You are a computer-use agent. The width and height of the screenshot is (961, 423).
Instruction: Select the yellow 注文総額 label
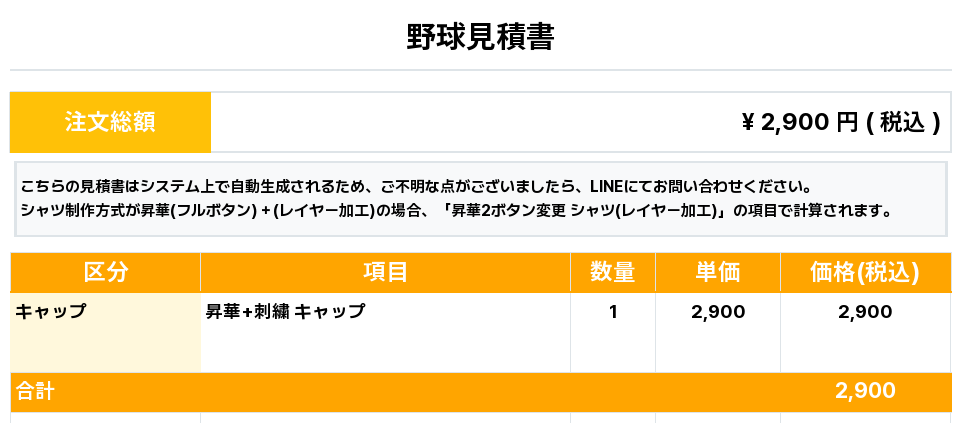(110, 122)
